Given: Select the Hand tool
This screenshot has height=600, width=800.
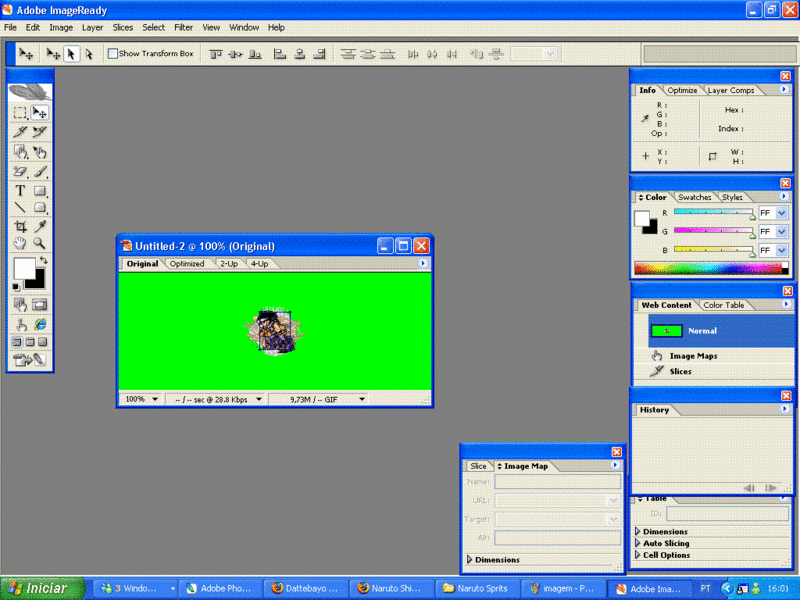Looking at the screenshot, I should click(20, 243).
